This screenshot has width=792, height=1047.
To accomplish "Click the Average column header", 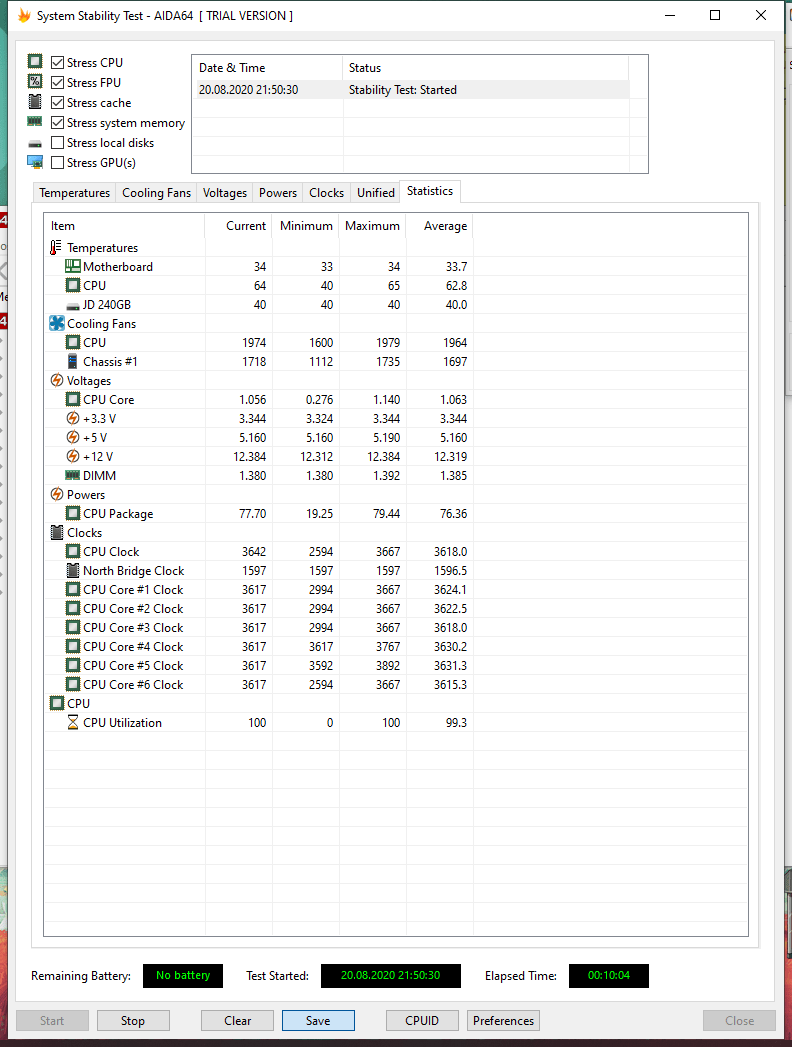I will [440, 226].
